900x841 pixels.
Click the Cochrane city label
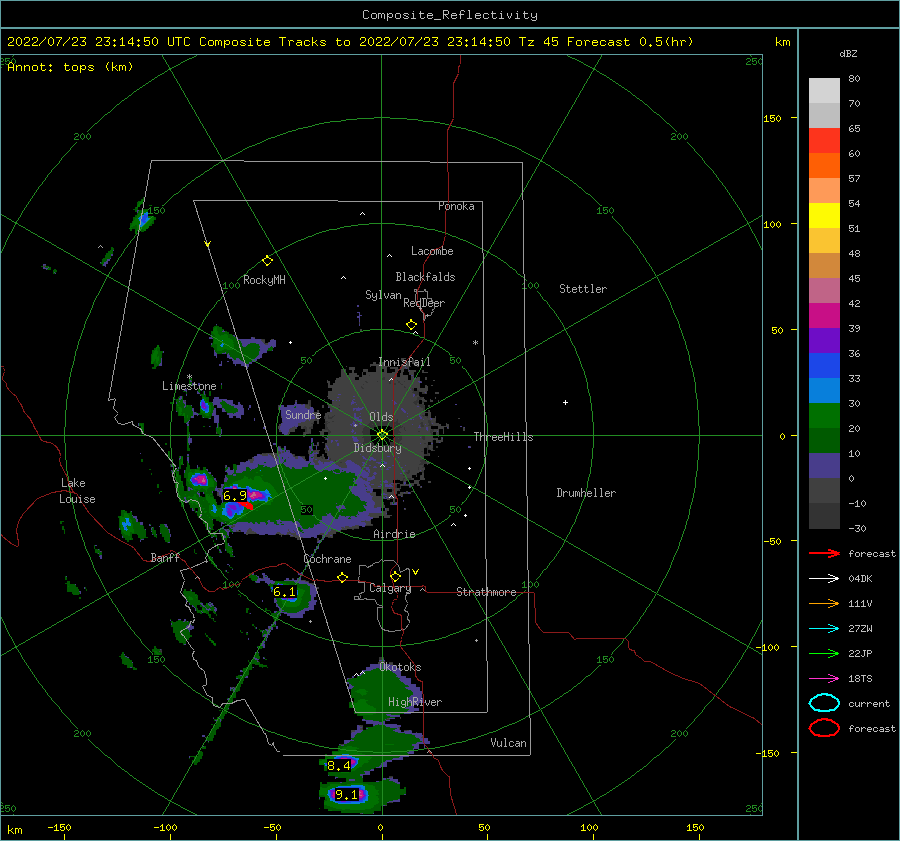point(327,559)
